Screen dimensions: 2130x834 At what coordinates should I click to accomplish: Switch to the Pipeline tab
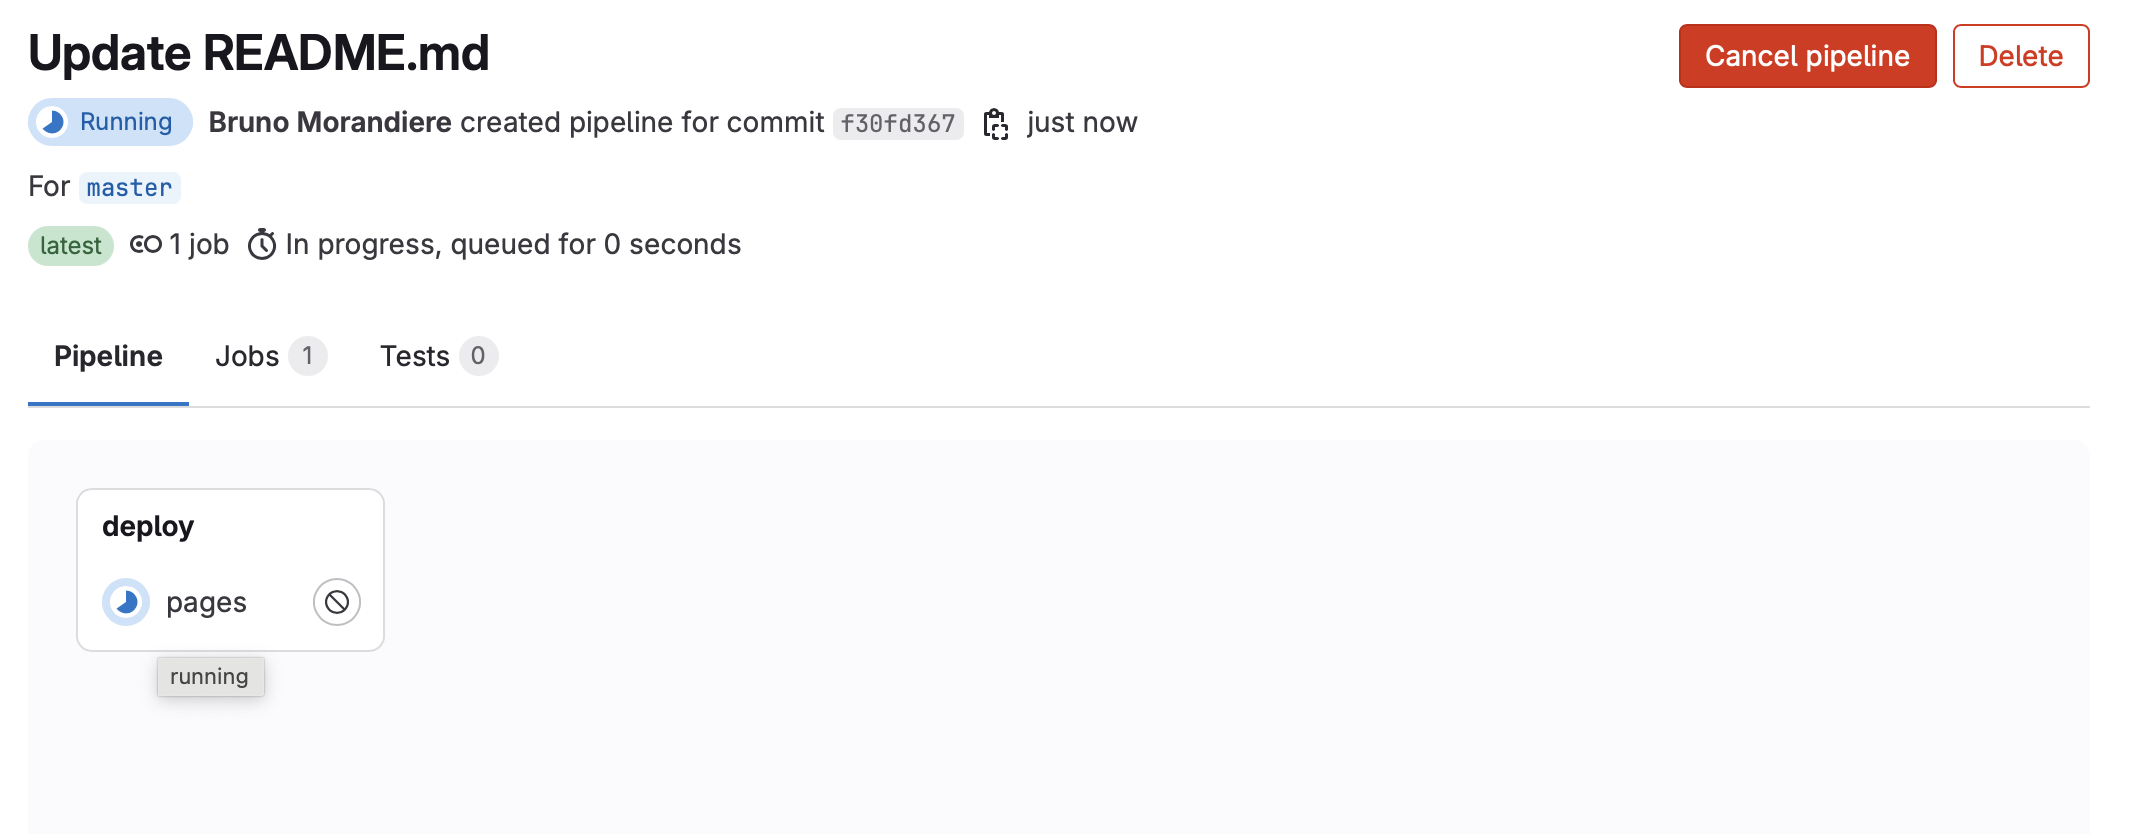[x=108, y=357]
